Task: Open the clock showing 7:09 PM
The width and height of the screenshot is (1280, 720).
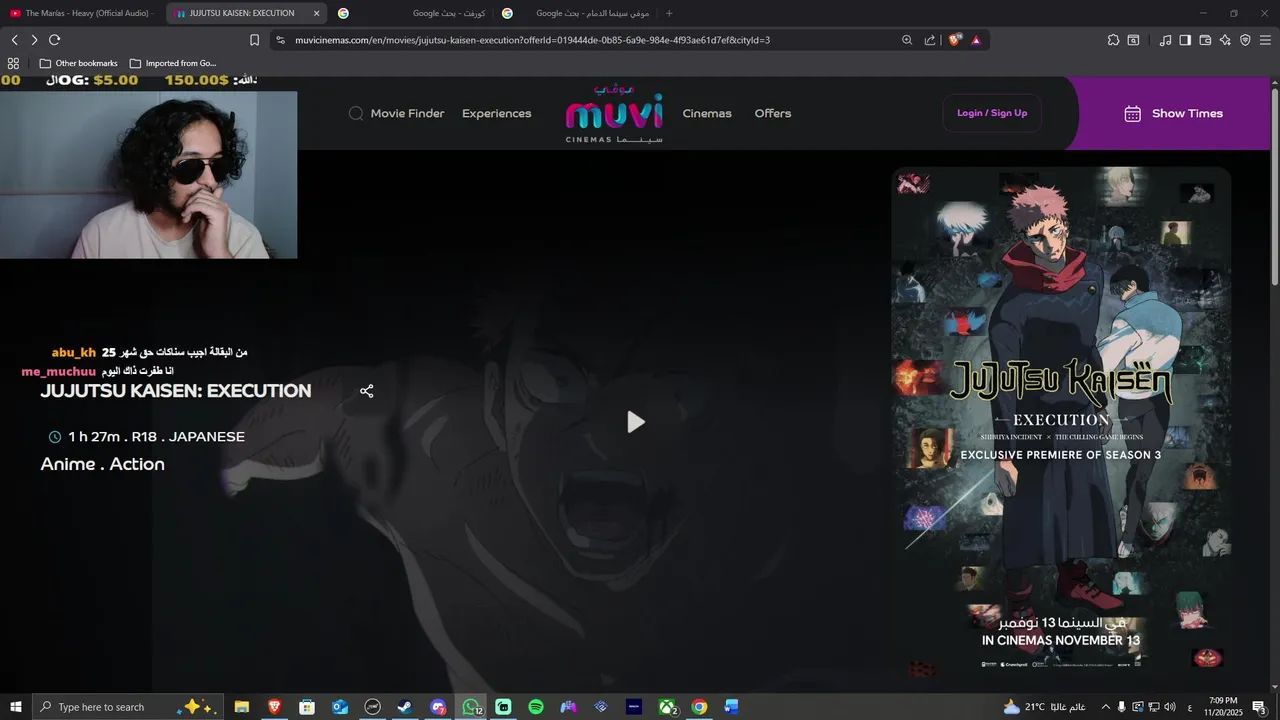Action: pyautogui.click(x=1223, y=707)
